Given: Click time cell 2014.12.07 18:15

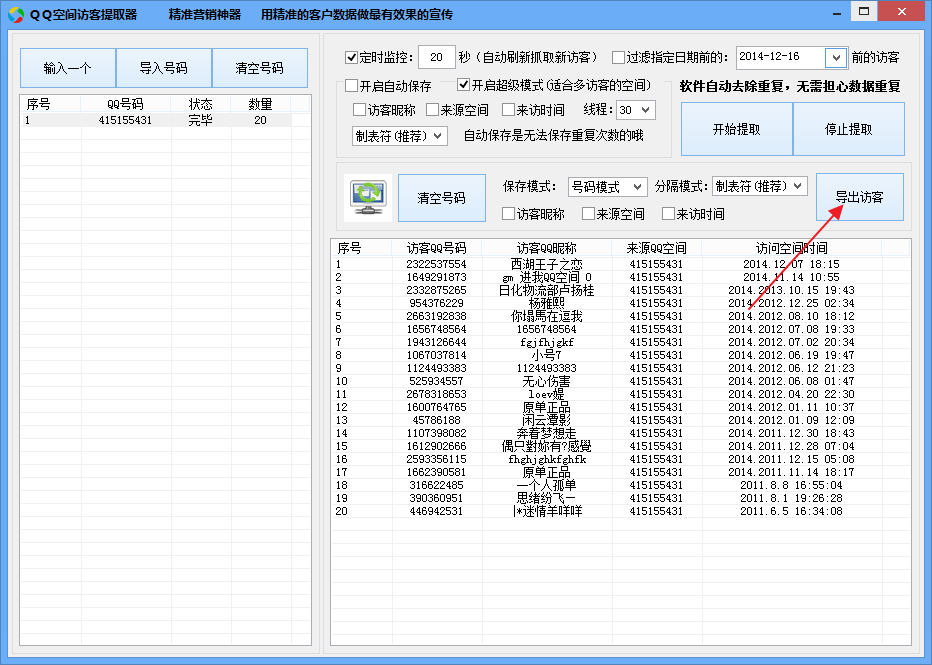Looking at the screenshot, I should click(x=791, y=264).
